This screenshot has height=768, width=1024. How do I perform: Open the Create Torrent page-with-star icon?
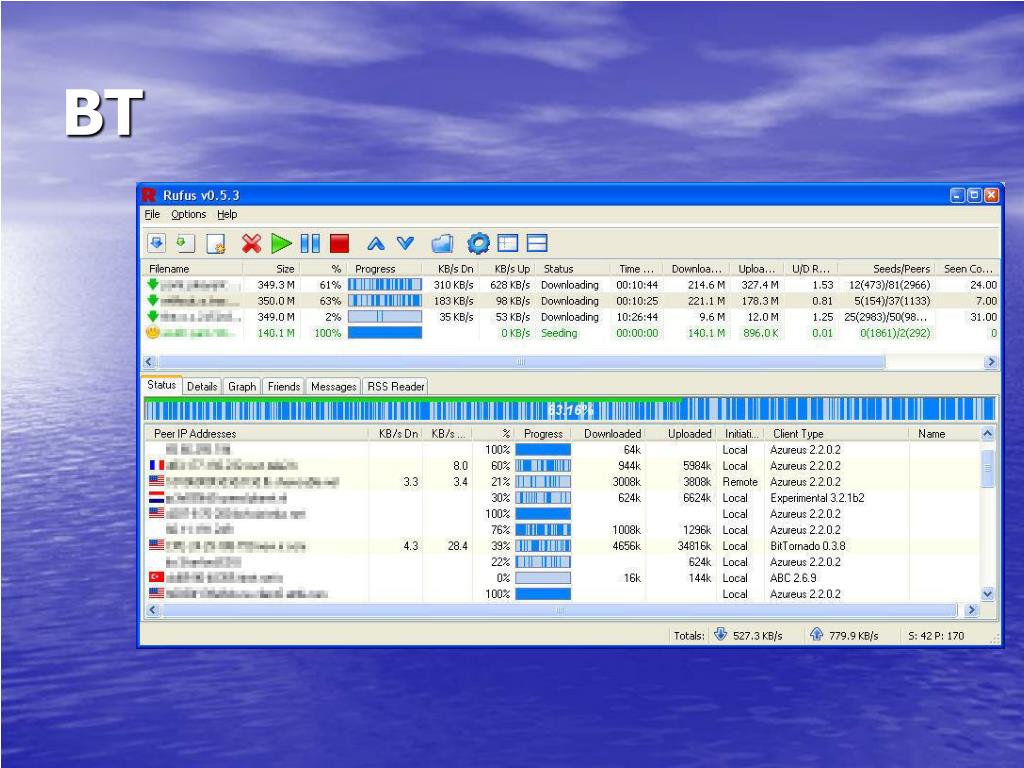[216, 243]
